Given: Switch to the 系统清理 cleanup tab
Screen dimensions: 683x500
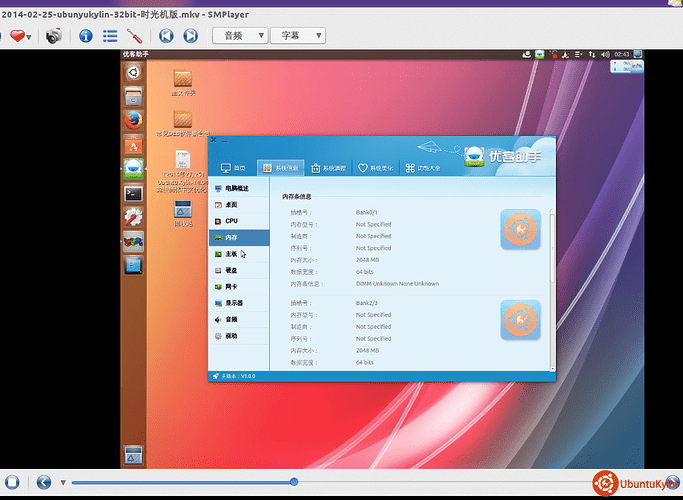Looking at the screenshot, I should (x=328, y=168).
